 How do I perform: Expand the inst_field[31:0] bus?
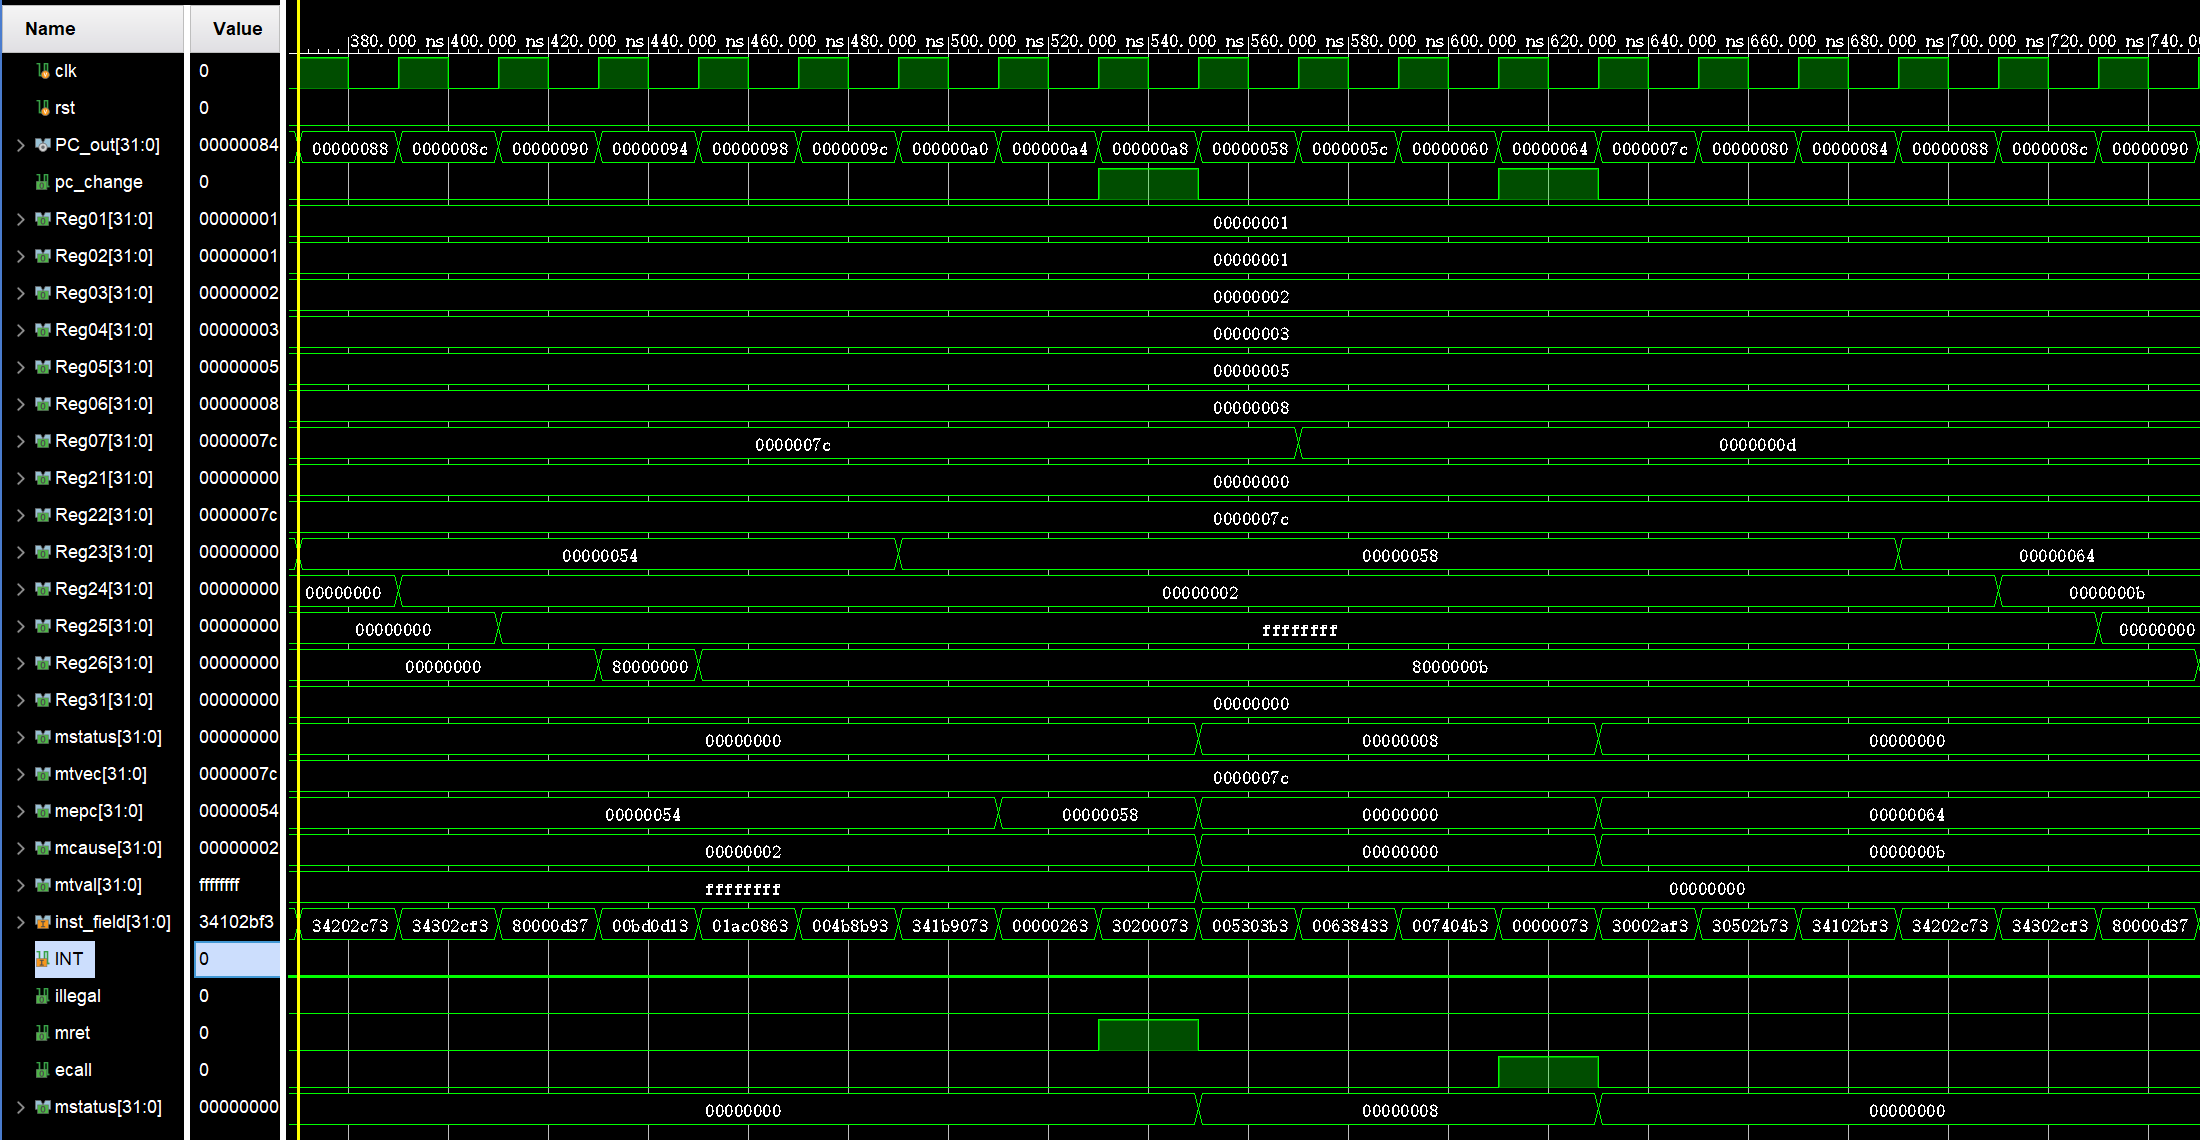click(20, 922)
